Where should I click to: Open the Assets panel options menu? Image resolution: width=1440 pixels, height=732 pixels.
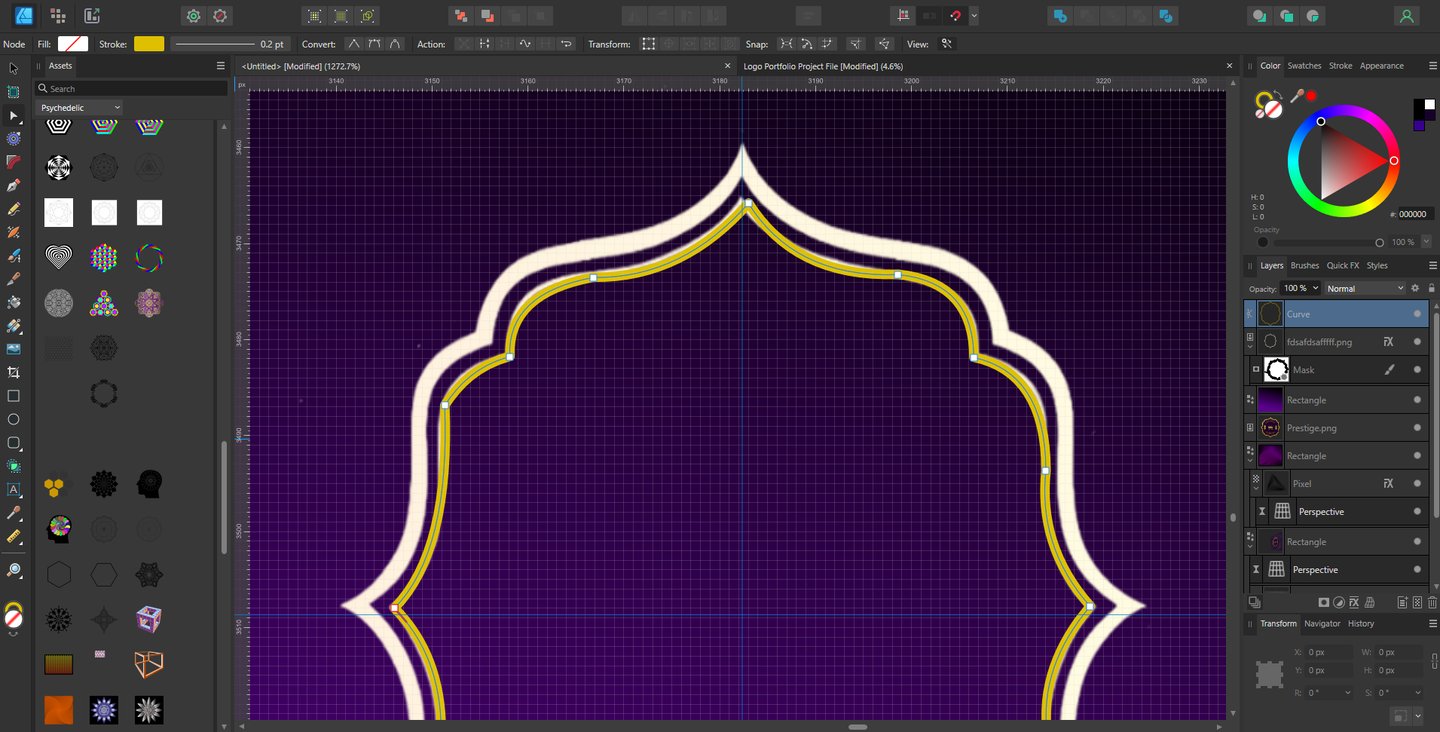221,66
